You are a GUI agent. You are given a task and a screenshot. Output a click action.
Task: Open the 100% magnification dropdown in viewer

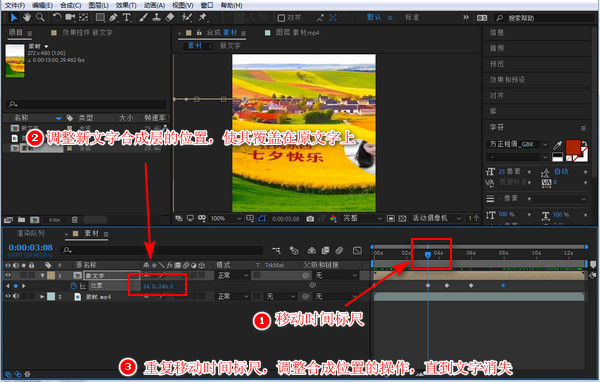coord(227,219)
